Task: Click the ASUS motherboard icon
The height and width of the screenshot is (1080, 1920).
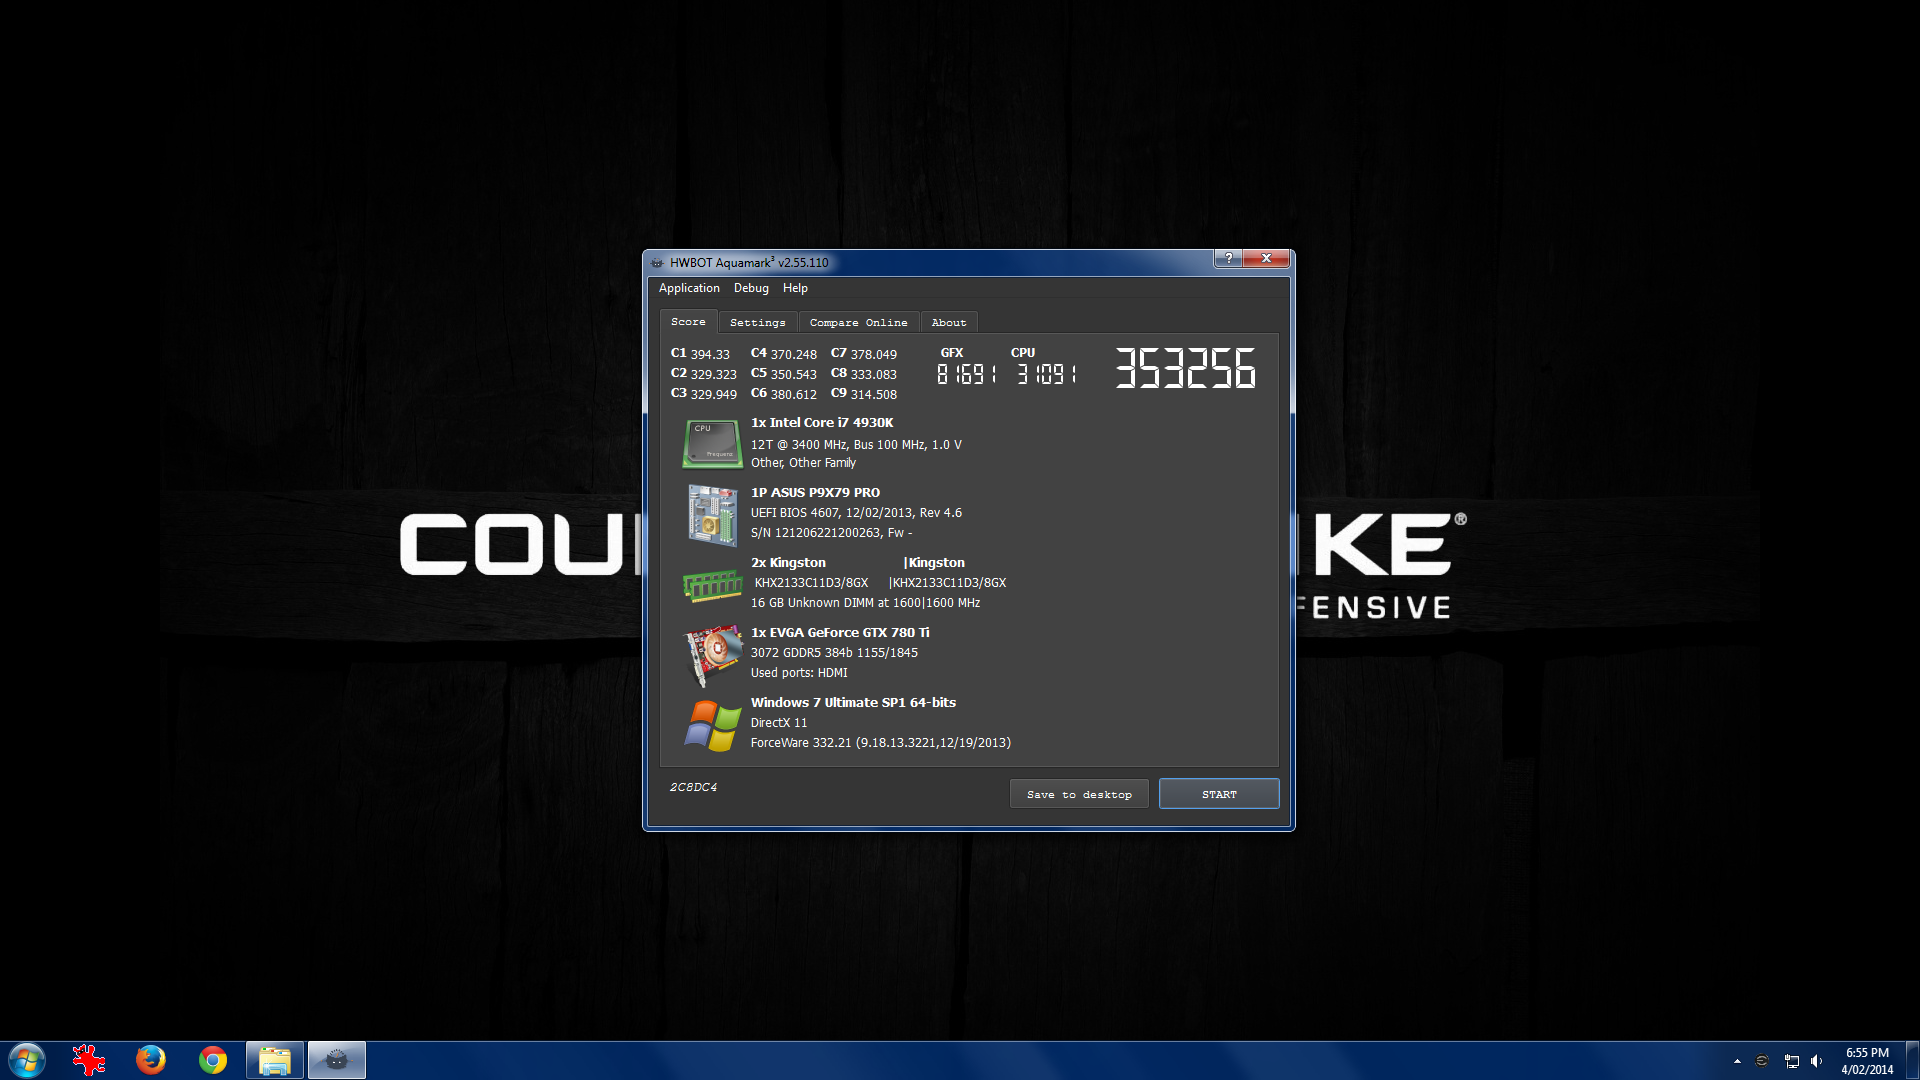Action: pos(712,514)
